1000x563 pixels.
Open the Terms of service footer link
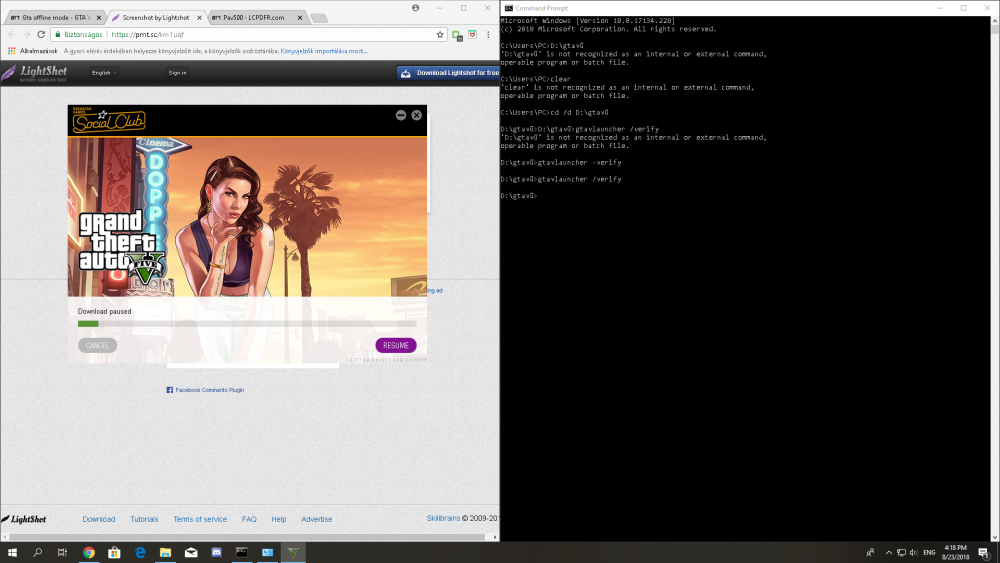pyautogui.click(x=200, y=519)
